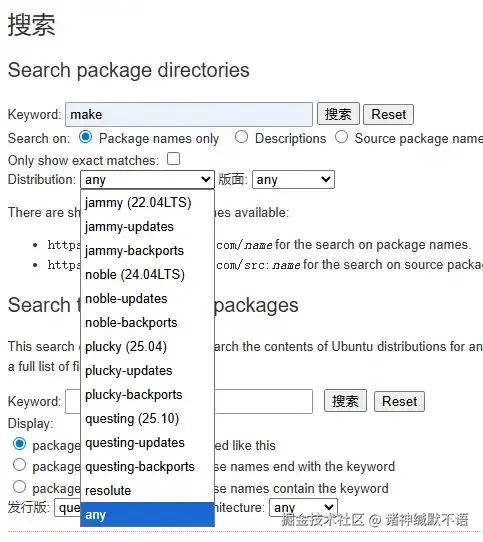This screenshot has height=542, width=483.
Task: Select first Display radio option, ending 'like this'
Action: tap(19, 443)
